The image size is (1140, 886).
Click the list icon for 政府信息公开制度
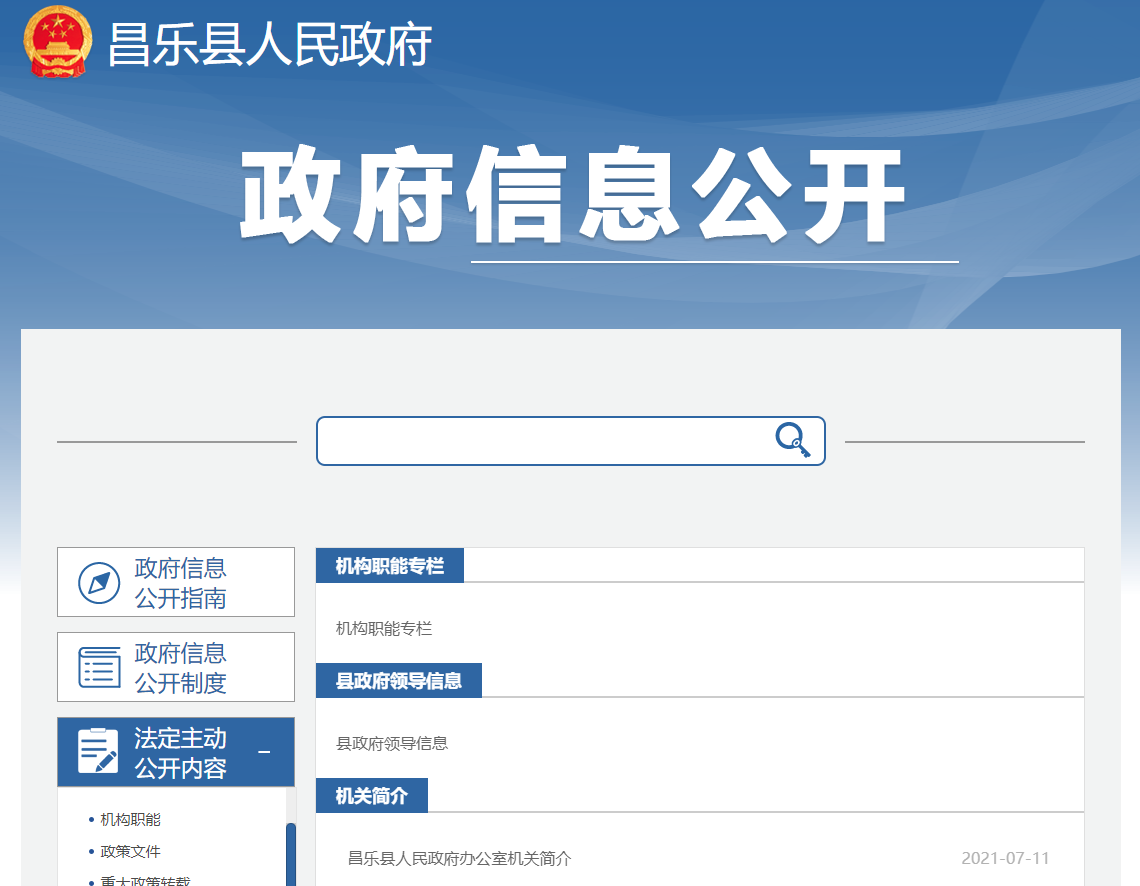99,667
